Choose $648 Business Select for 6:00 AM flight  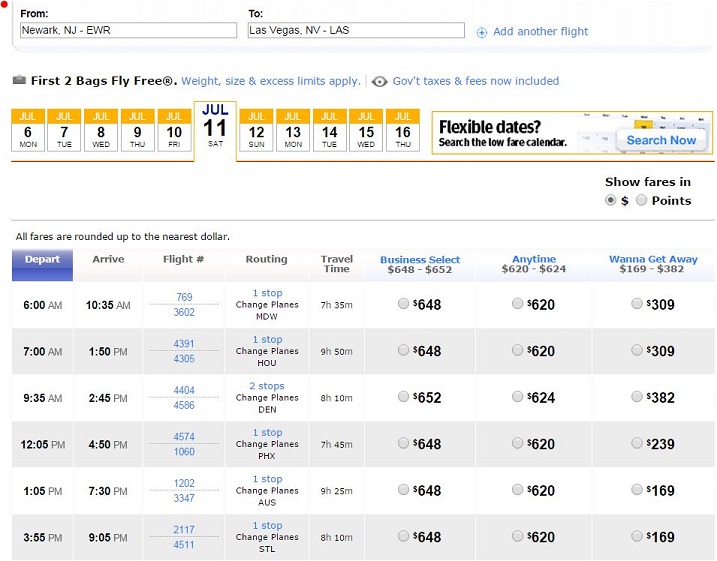(x=403, y=304)
